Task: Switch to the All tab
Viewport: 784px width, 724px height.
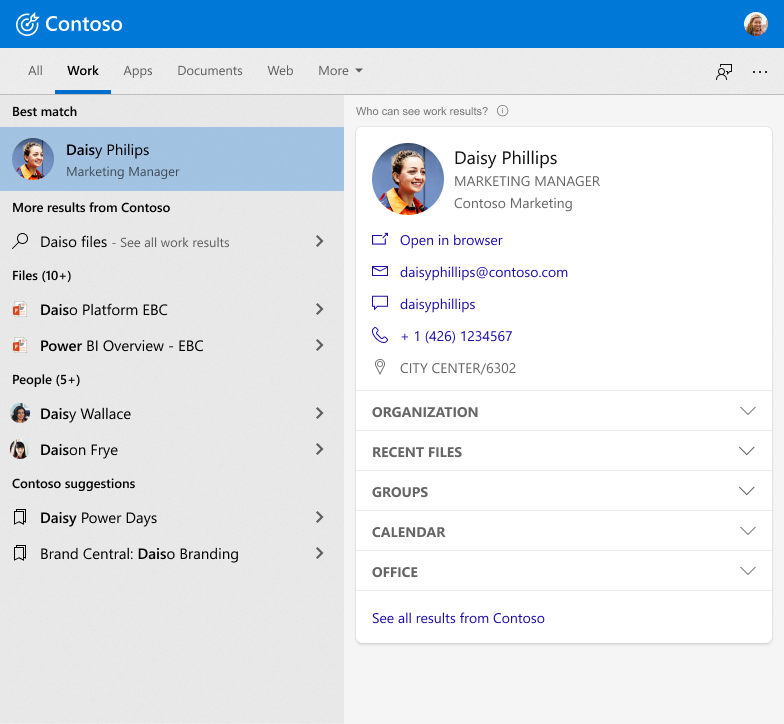Action: pos(35,70)
